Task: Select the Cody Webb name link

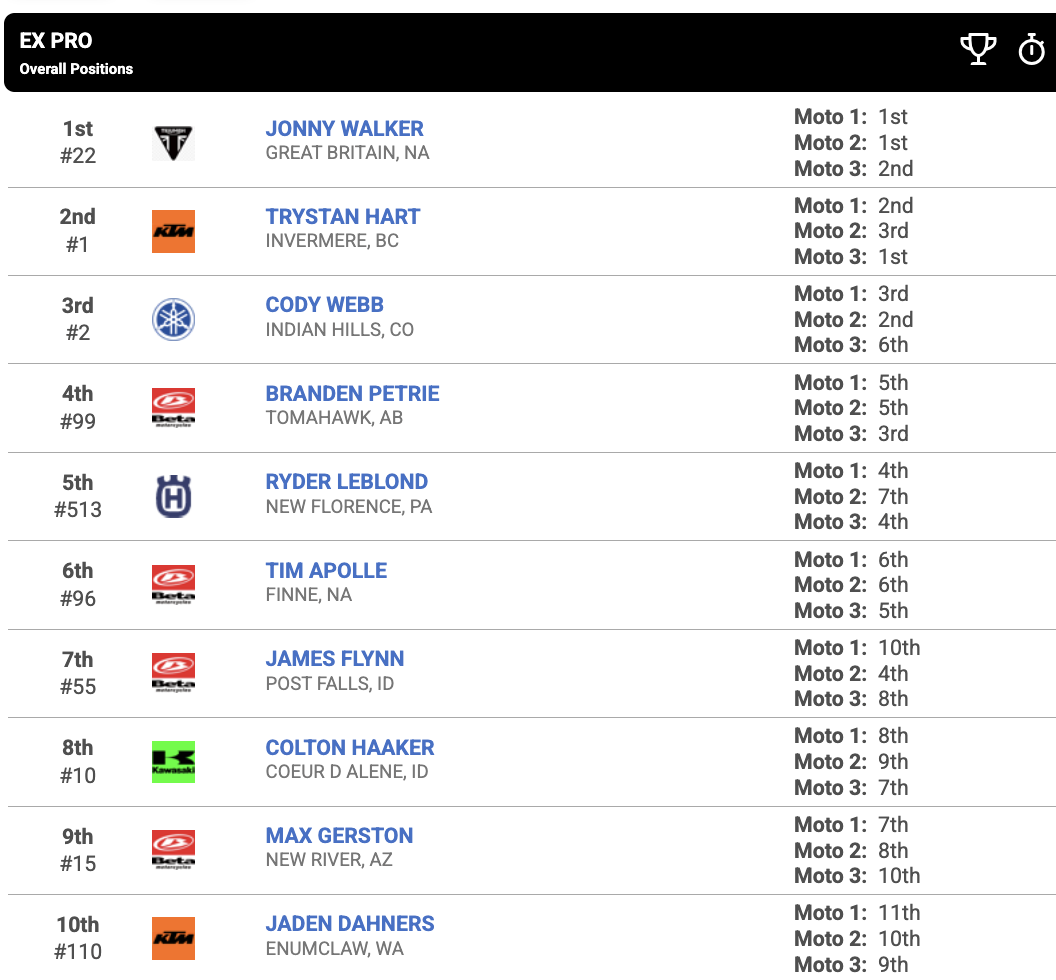Action: click(324, 305)
